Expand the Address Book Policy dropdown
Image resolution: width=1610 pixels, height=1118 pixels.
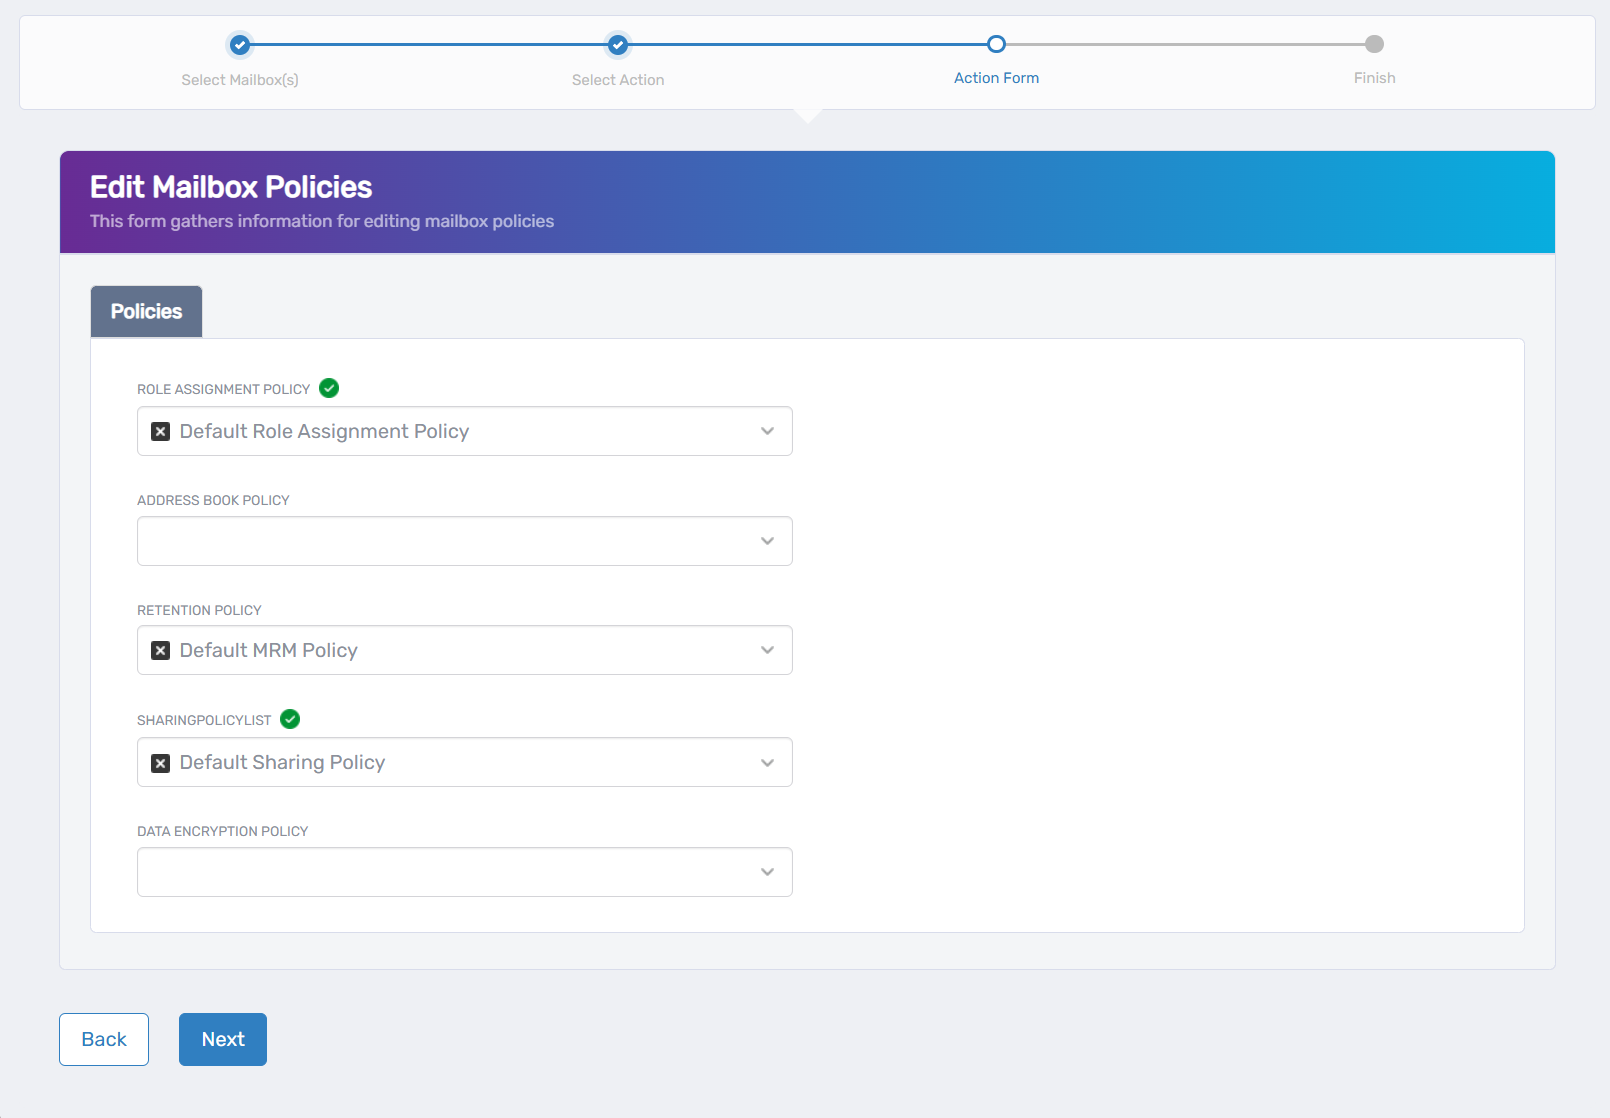pos(767,540)
